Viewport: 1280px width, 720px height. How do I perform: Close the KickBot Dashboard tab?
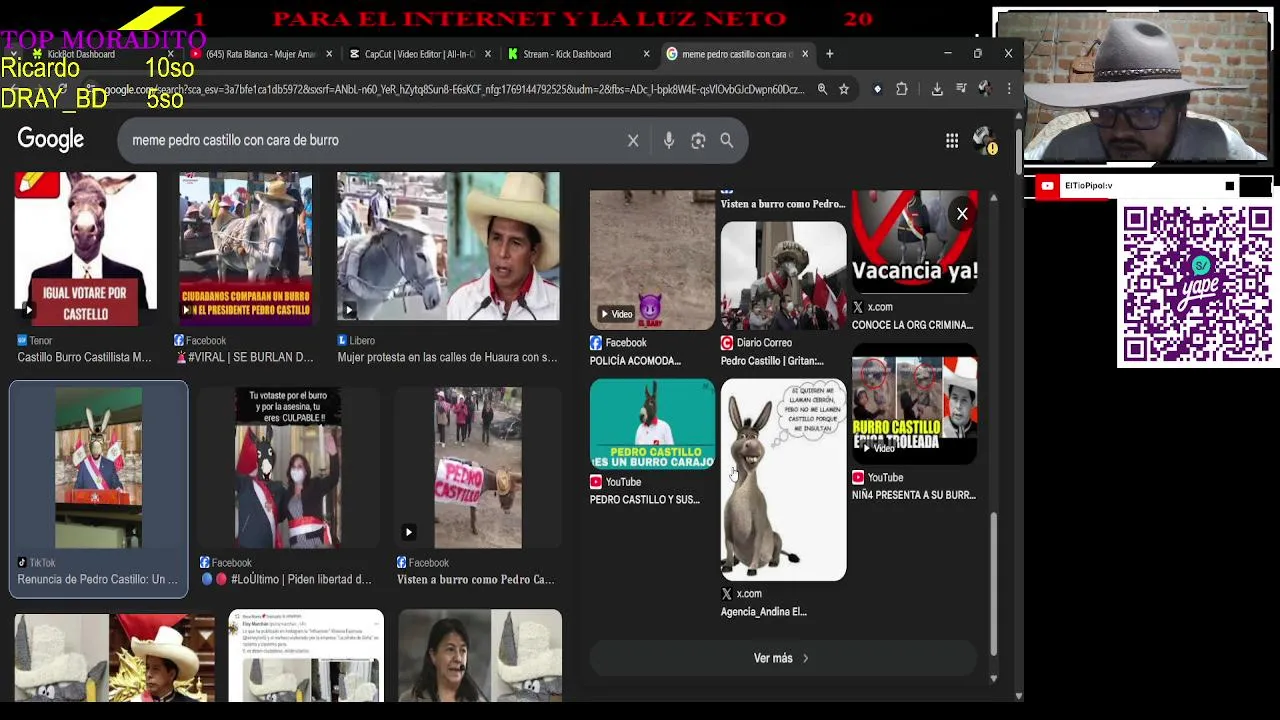tap(171, 54)
